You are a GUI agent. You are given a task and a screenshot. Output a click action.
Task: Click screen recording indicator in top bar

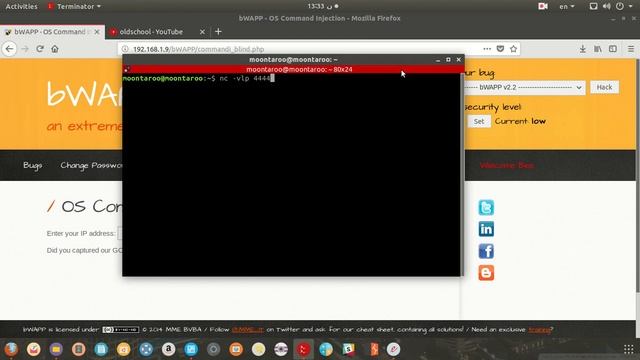[543, 6]
